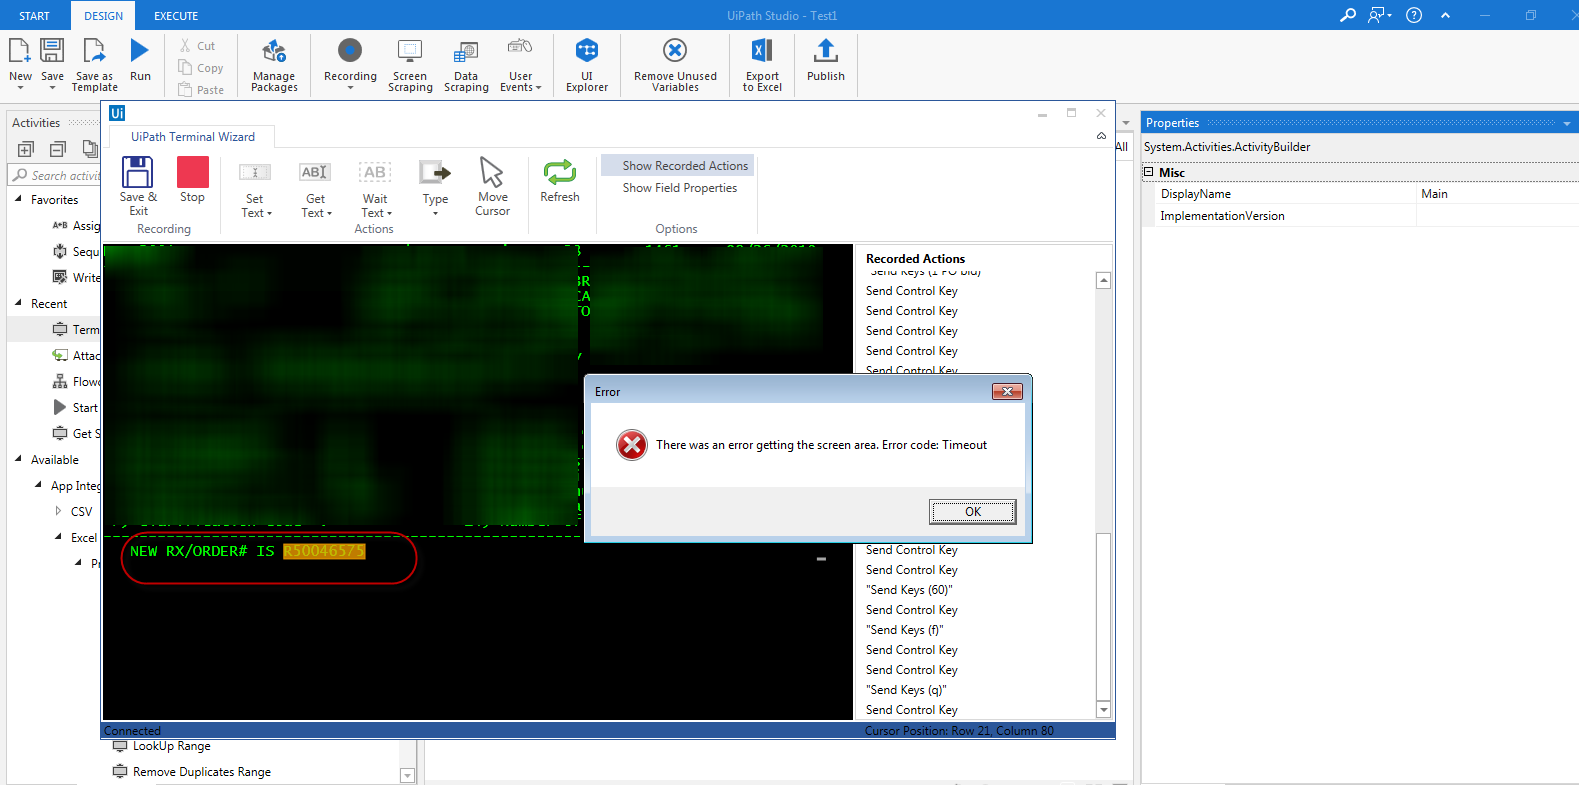Click the ImplementationVersion value field
This screenshot has width=1579, height=785.
pos(1497,216)
